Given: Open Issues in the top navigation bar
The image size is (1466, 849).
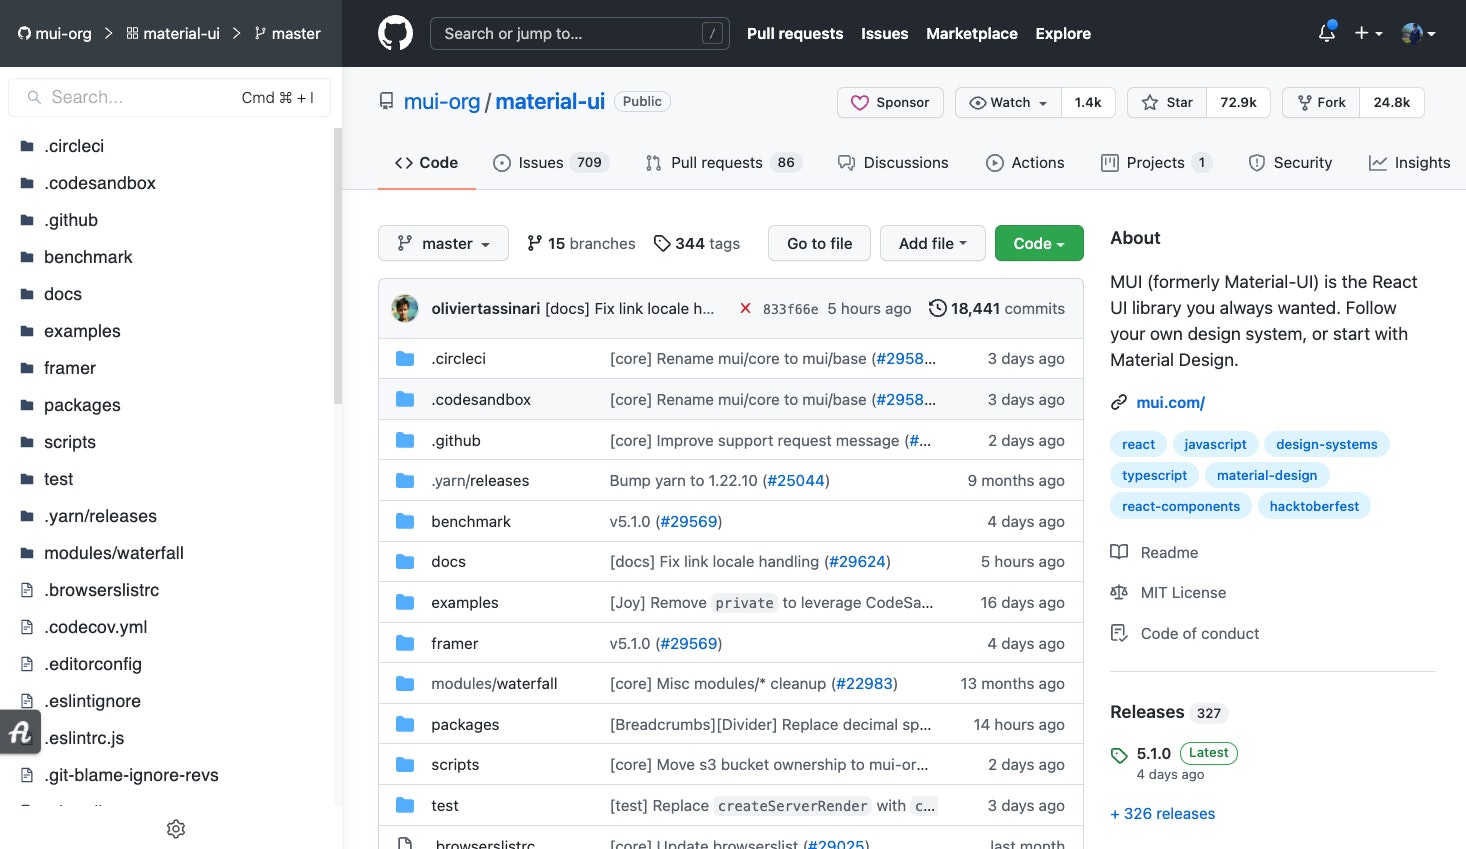Looking at the screenshot, I should (884, 33).
